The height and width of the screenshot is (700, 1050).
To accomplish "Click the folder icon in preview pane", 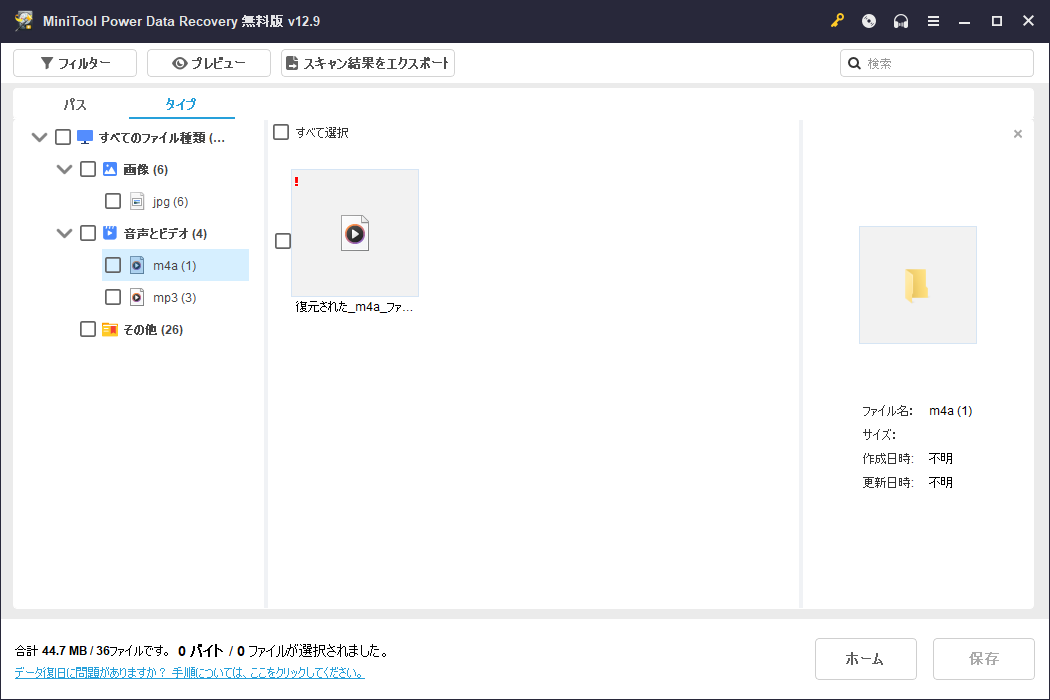I will (916, 285).
